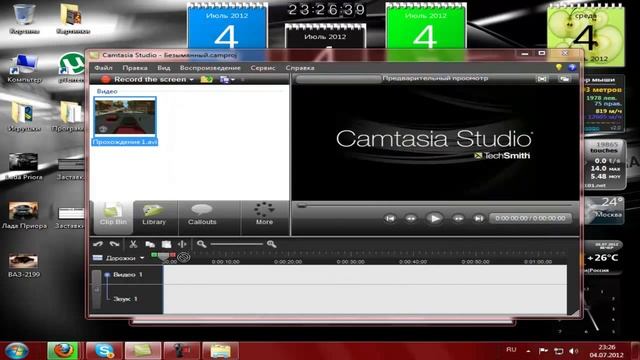Click the blue help question icon
Image resolution: width=640 pixels, height=360 pixels.
tap(572, 67)
